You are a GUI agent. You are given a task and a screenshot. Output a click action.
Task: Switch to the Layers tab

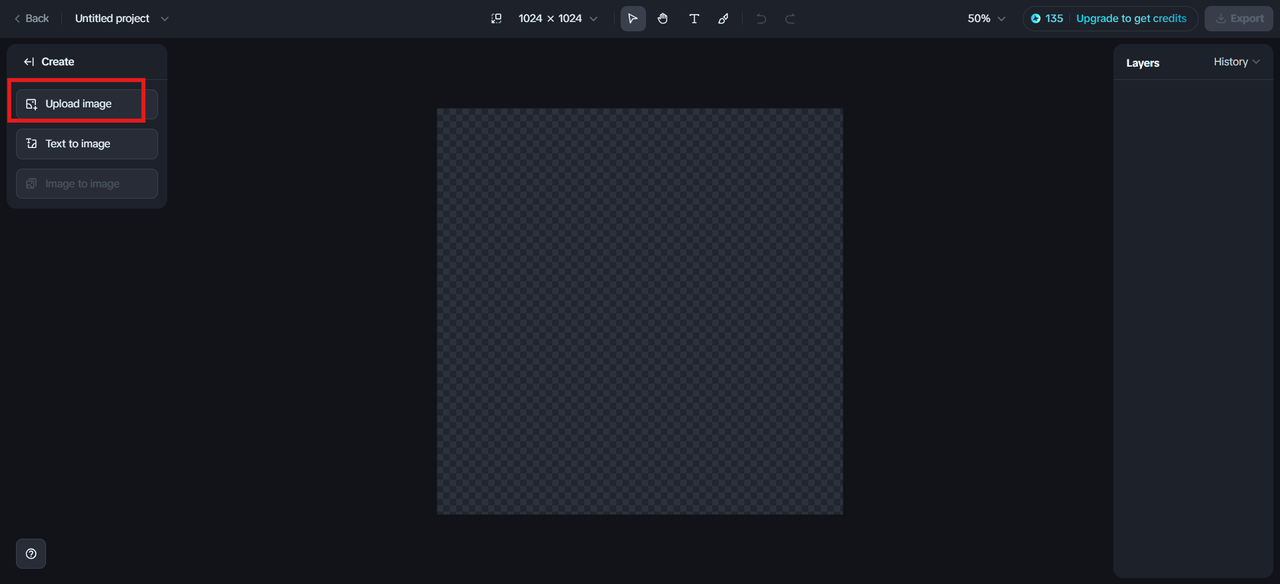(1142, 63)
